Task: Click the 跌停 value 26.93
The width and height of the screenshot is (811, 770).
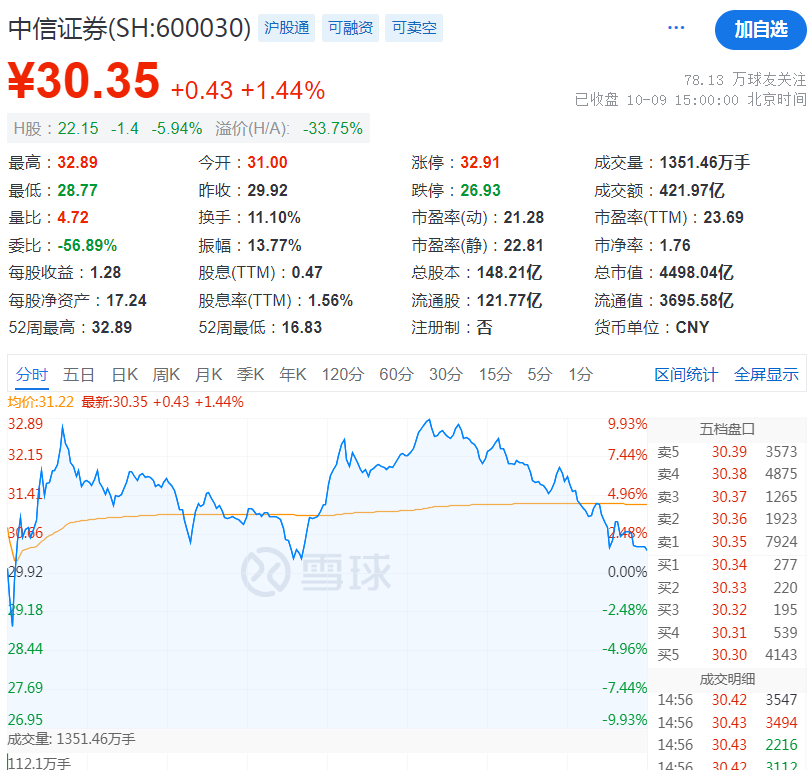Action: pos(480,190)
